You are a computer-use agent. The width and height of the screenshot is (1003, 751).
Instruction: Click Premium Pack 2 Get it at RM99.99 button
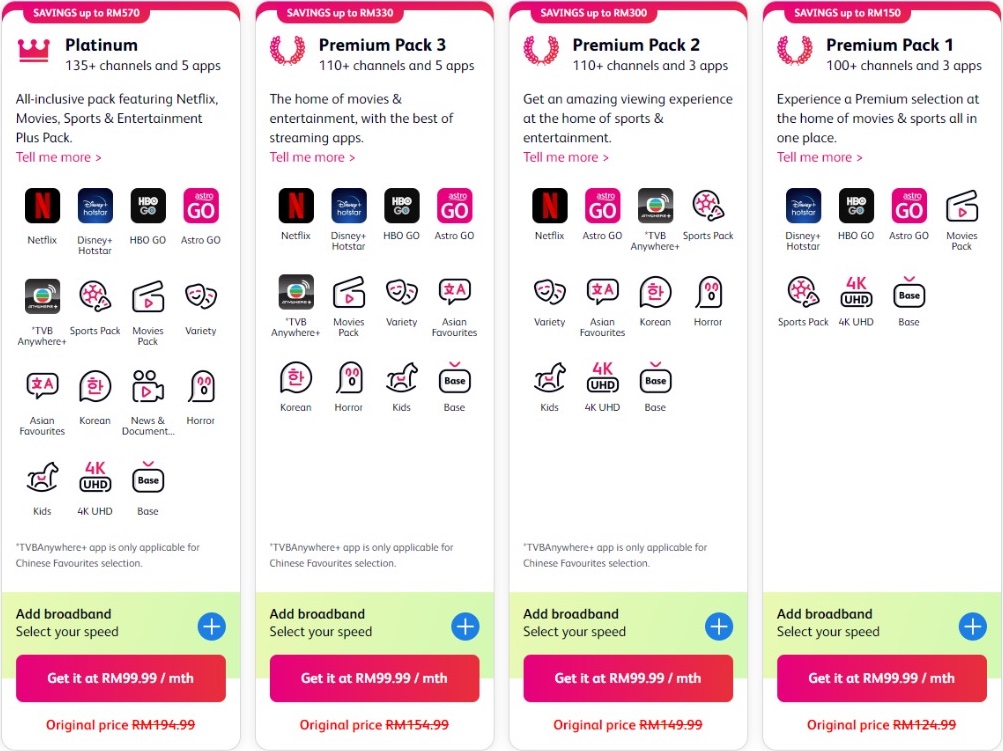tap(628, 678)
